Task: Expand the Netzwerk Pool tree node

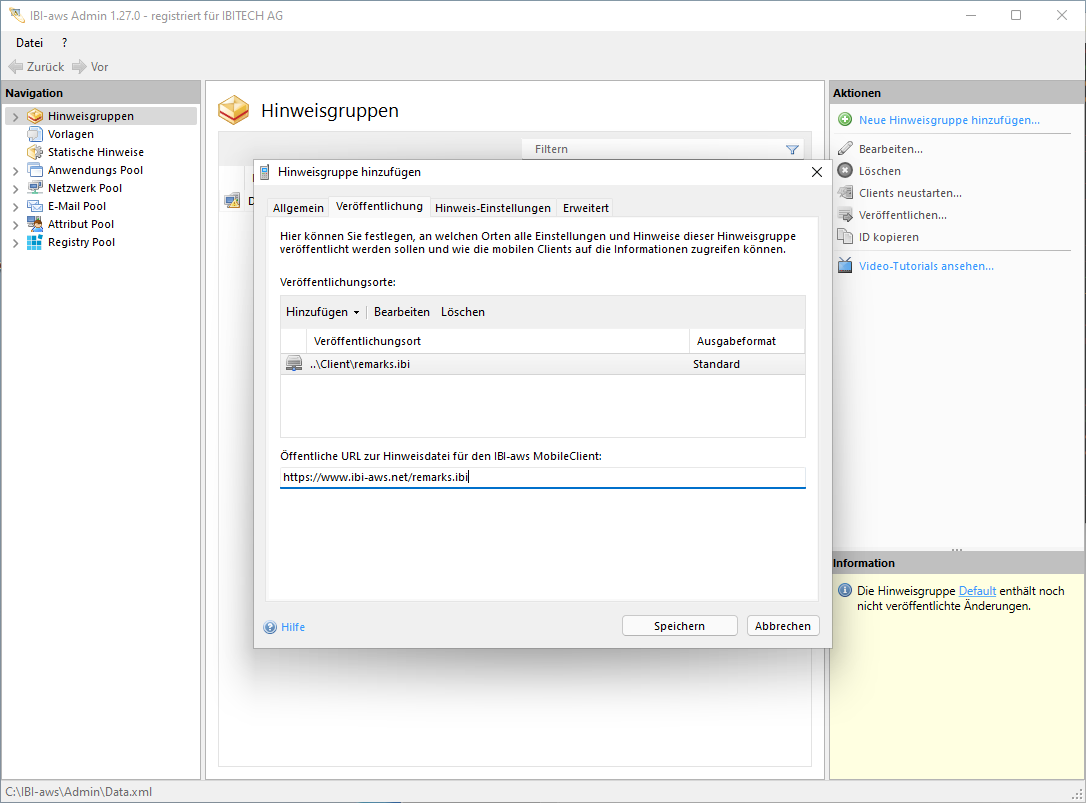Action: [x=15, y=189]
